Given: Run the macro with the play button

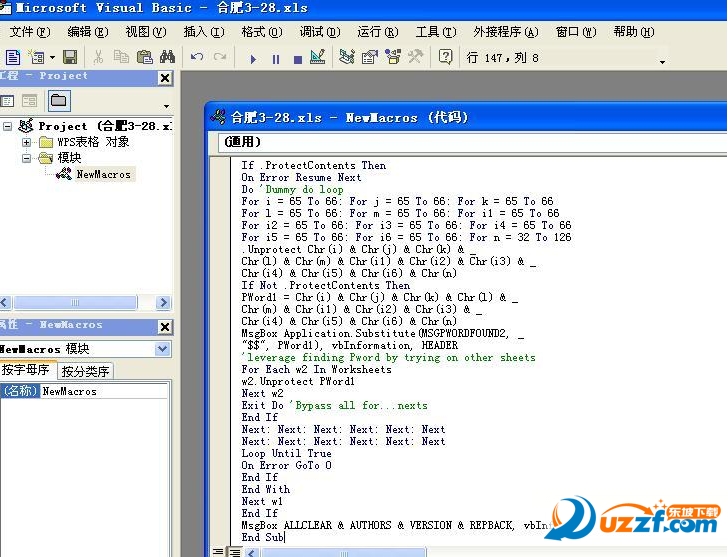Looking at the screenshot, I should [253, 59].
